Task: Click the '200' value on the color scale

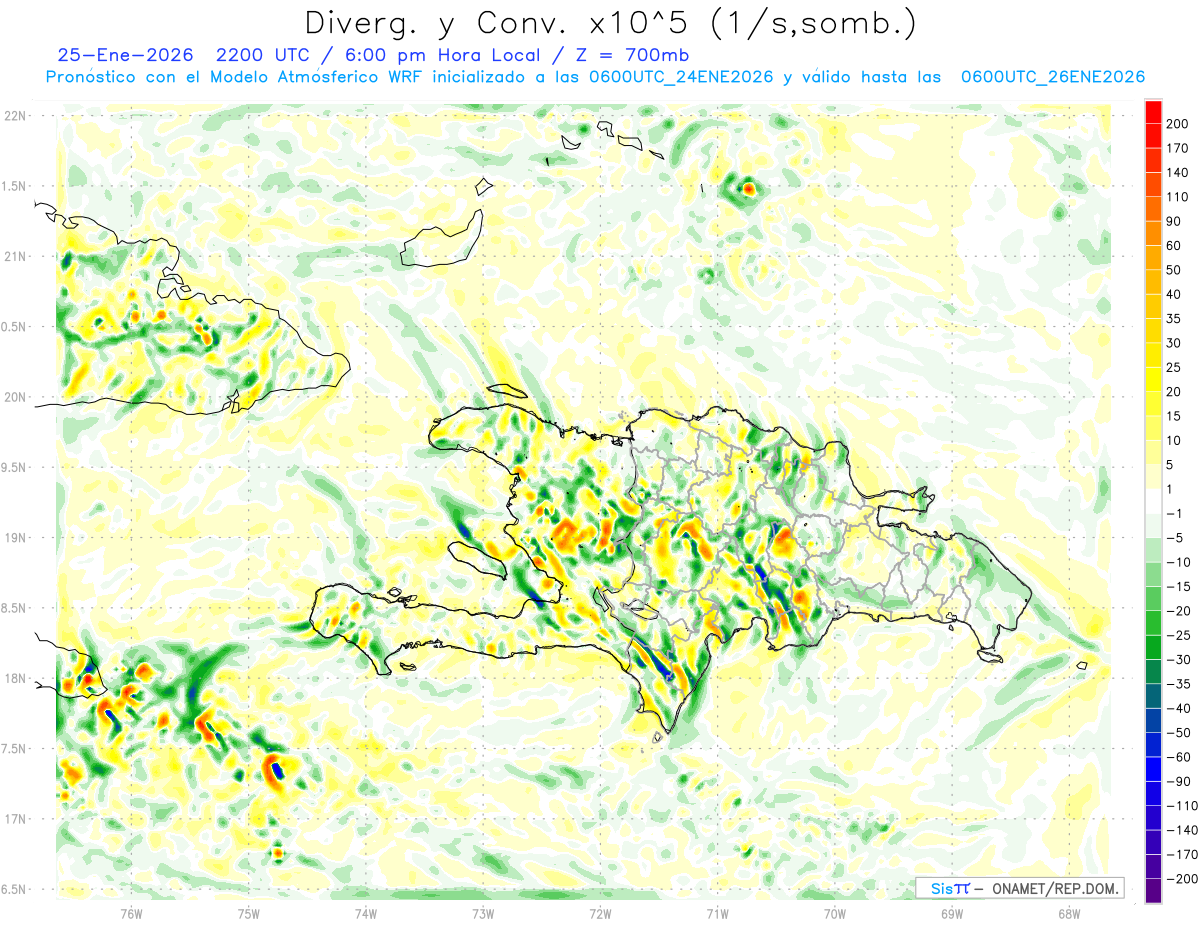Action: pos(1177,123)
